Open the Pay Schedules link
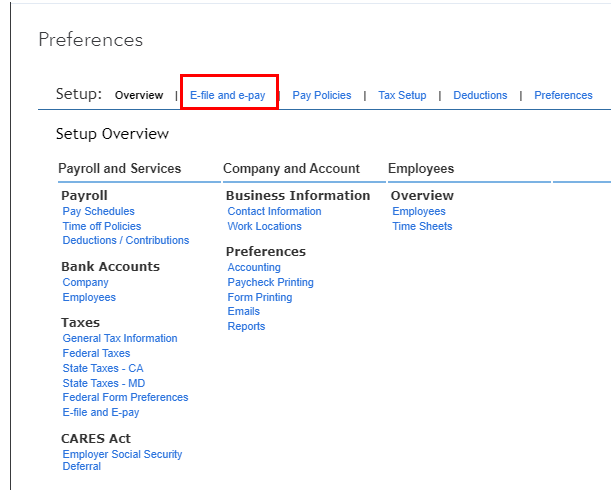This screenshot has height=494, width=611. tap(98, 212)
